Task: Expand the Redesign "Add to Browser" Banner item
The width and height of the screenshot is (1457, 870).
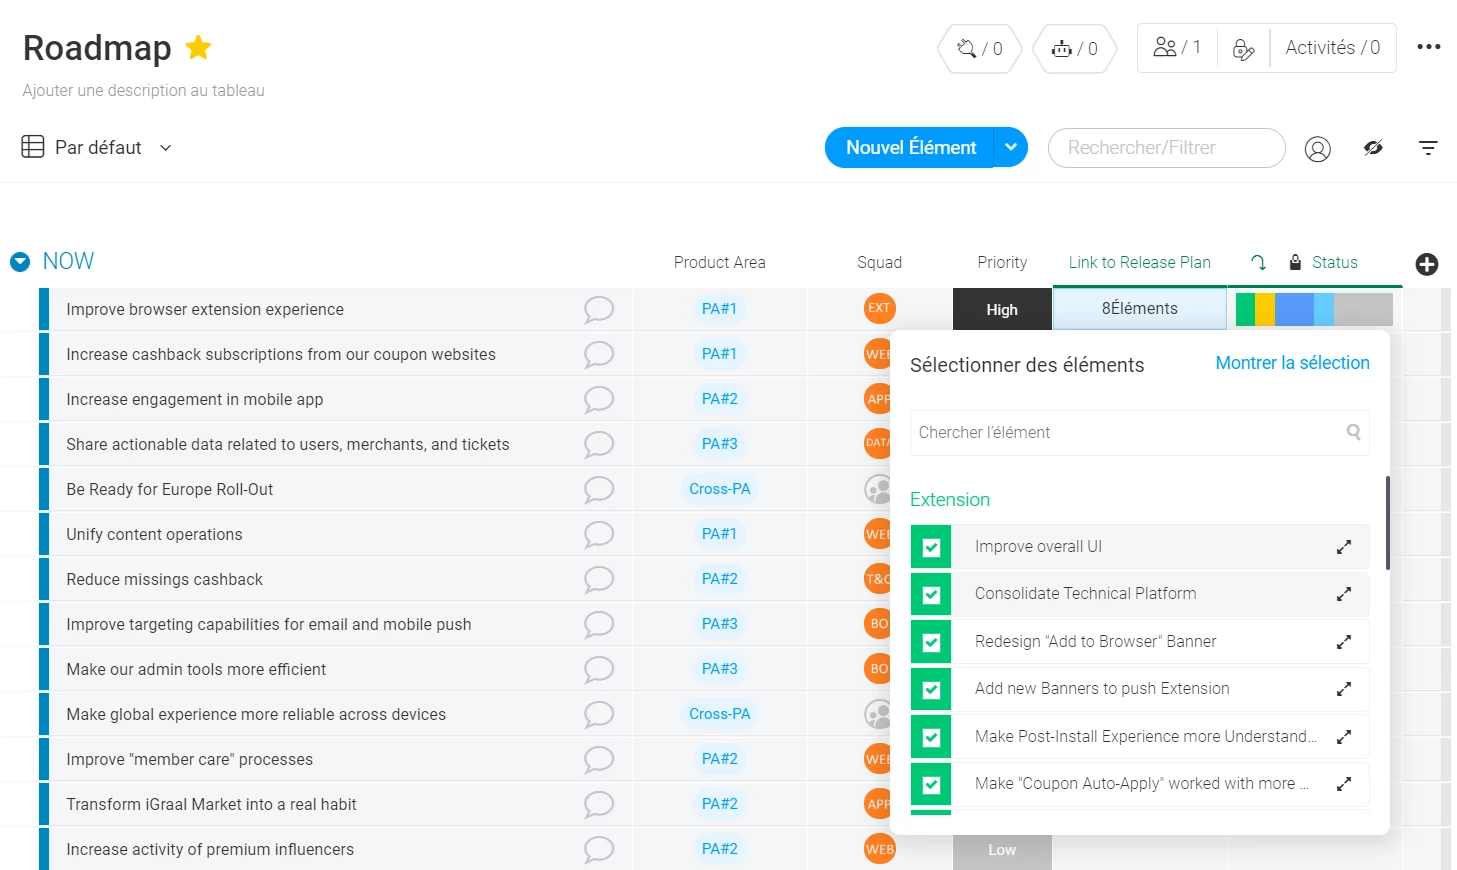Action: [1344, 642]
